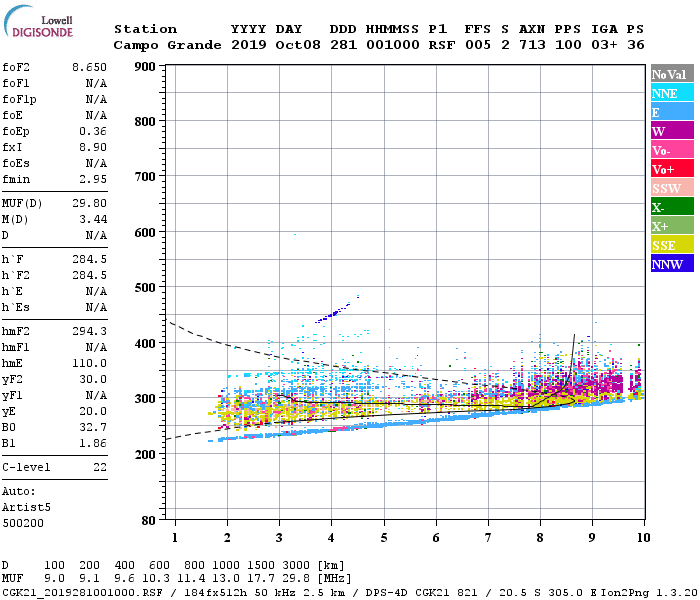Click the 80 km height axis label
Image resolution: width=700 pixels, height=600 pixels.
tap(149, 521)
